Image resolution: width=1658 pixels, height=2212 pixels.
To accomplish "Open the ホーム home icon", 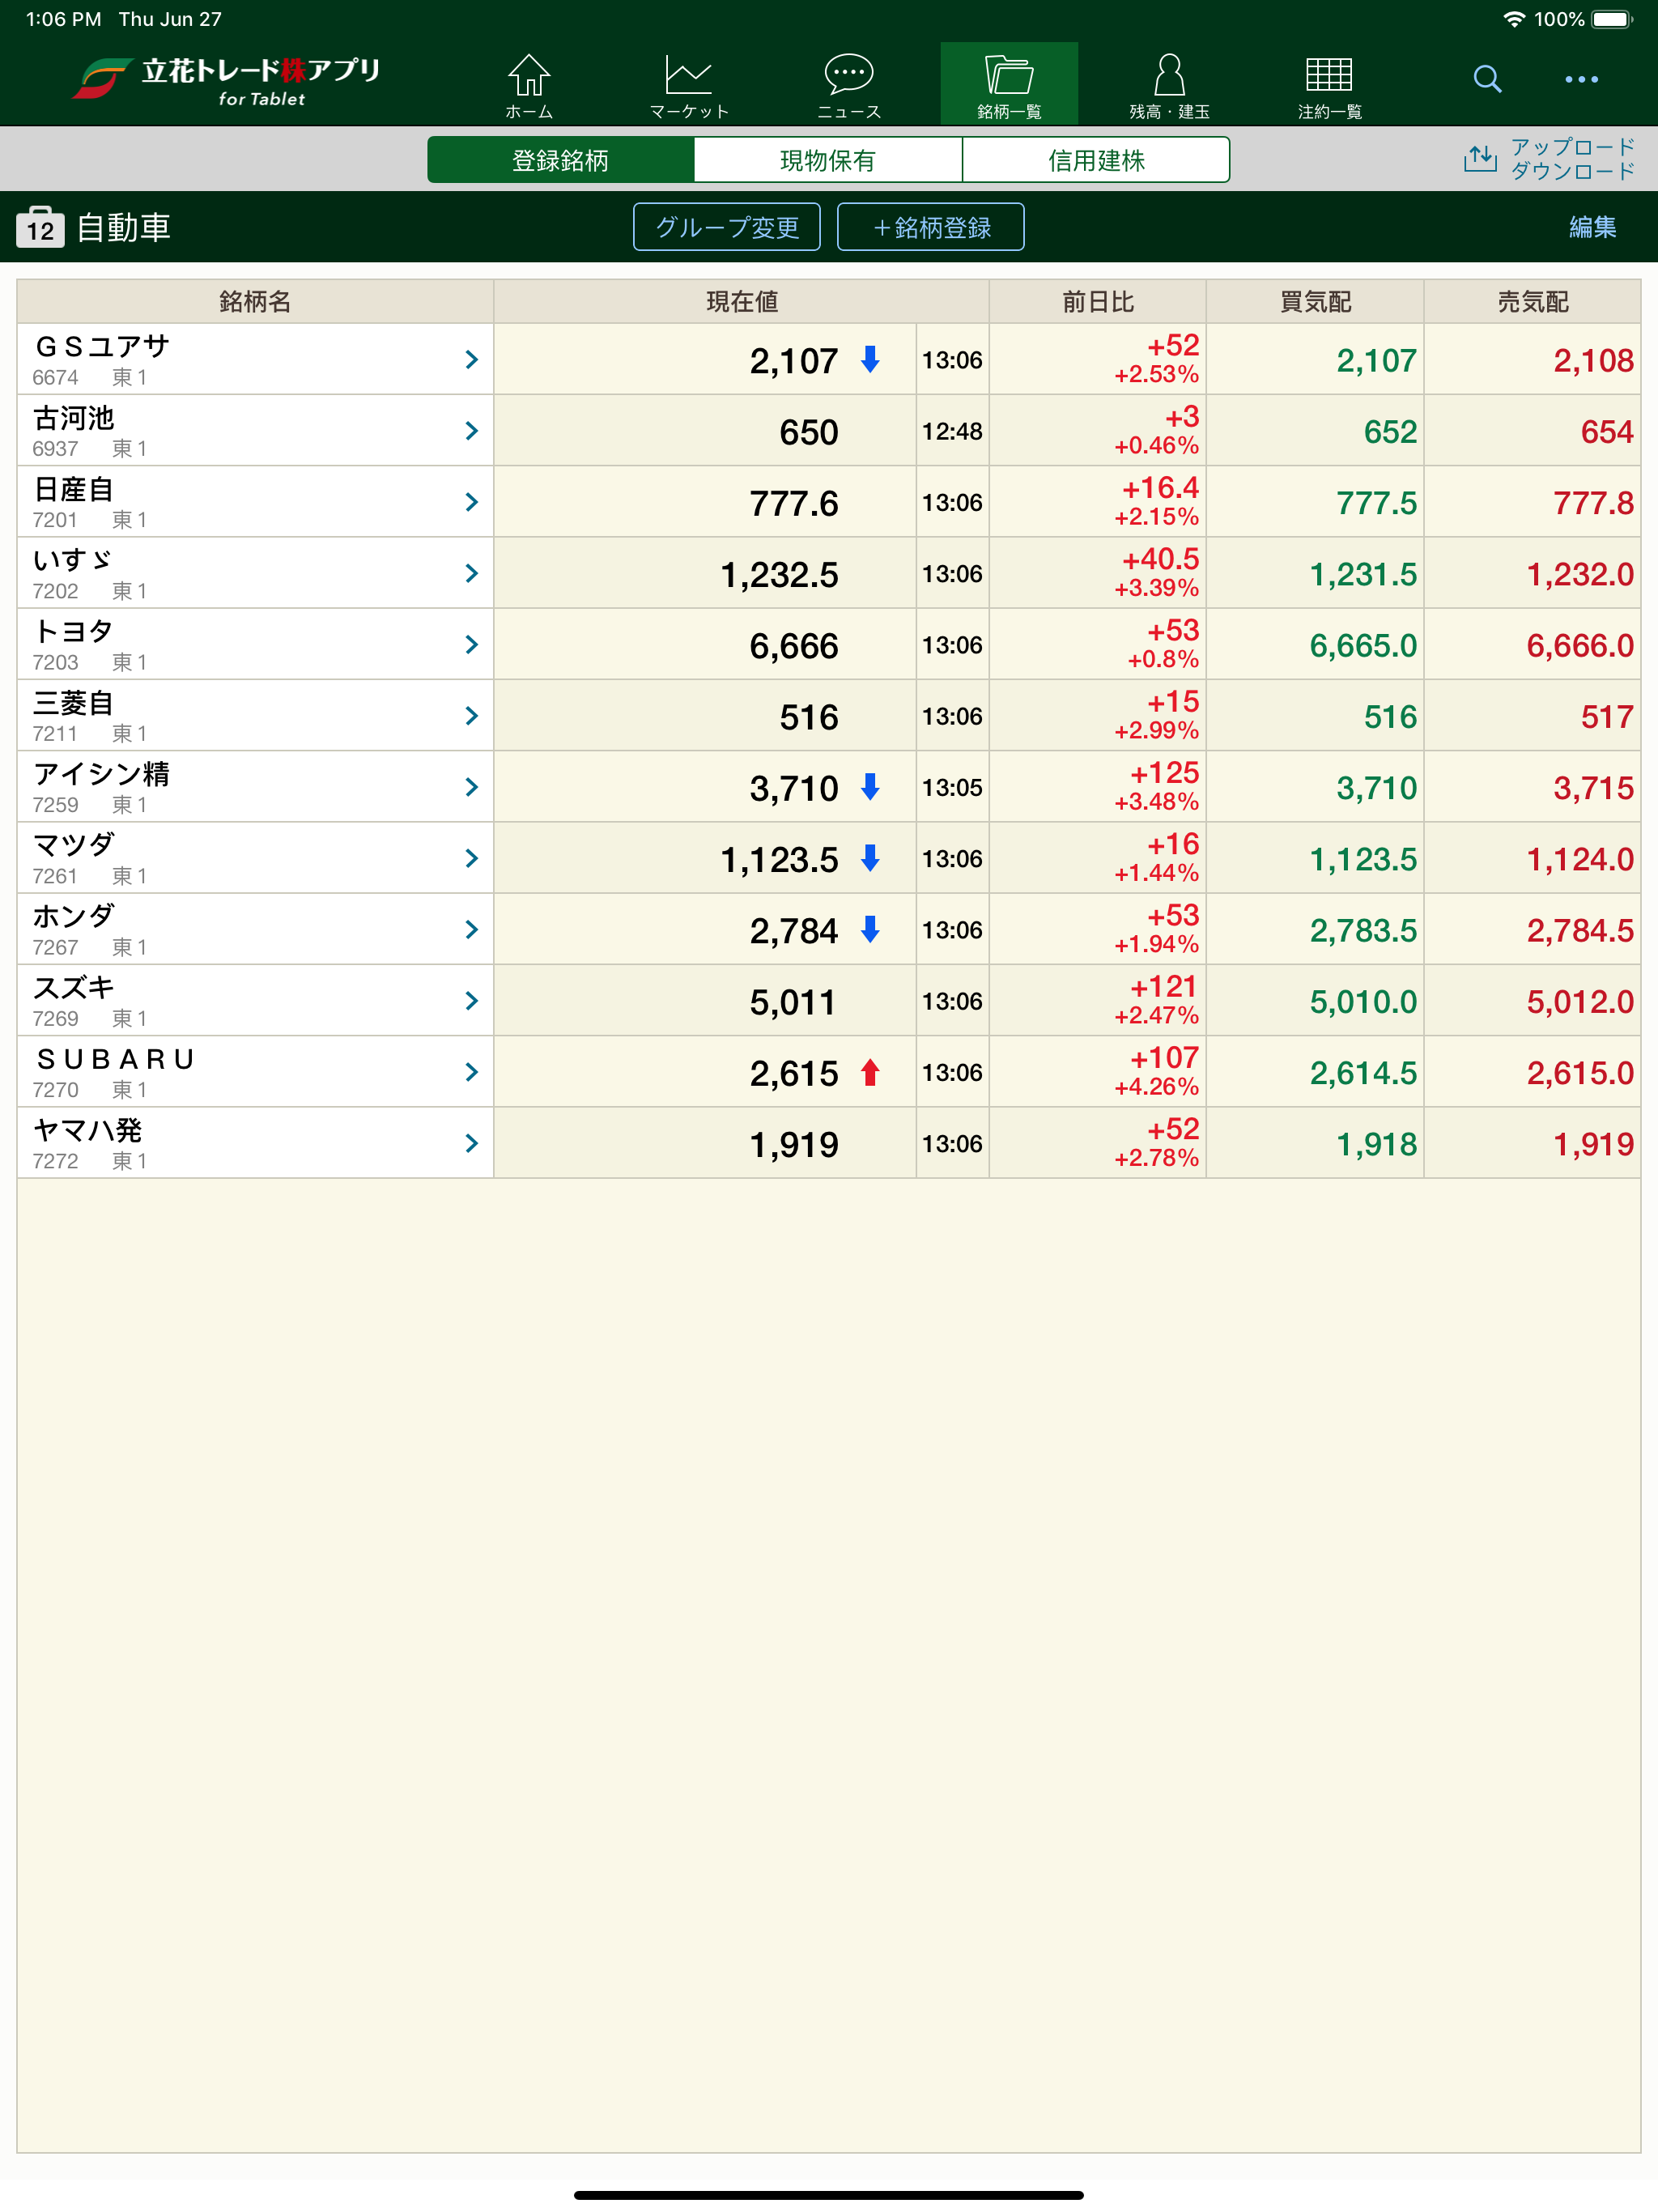I will pyautogui.click(x=529, y=85).
